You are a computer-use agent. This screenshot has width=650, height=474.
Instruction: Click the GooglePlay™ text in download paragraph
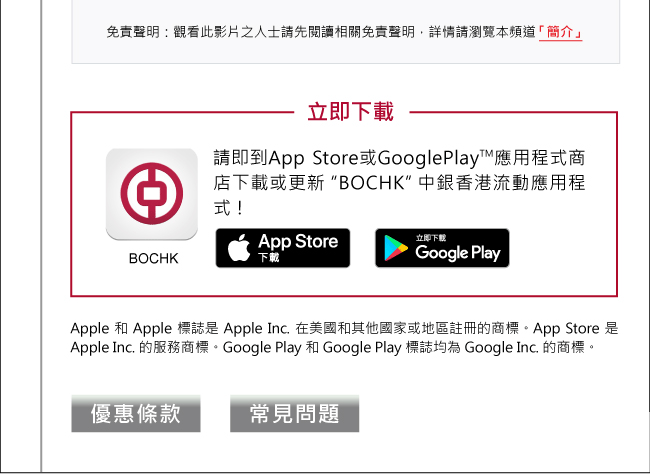(x=435, y=158)
